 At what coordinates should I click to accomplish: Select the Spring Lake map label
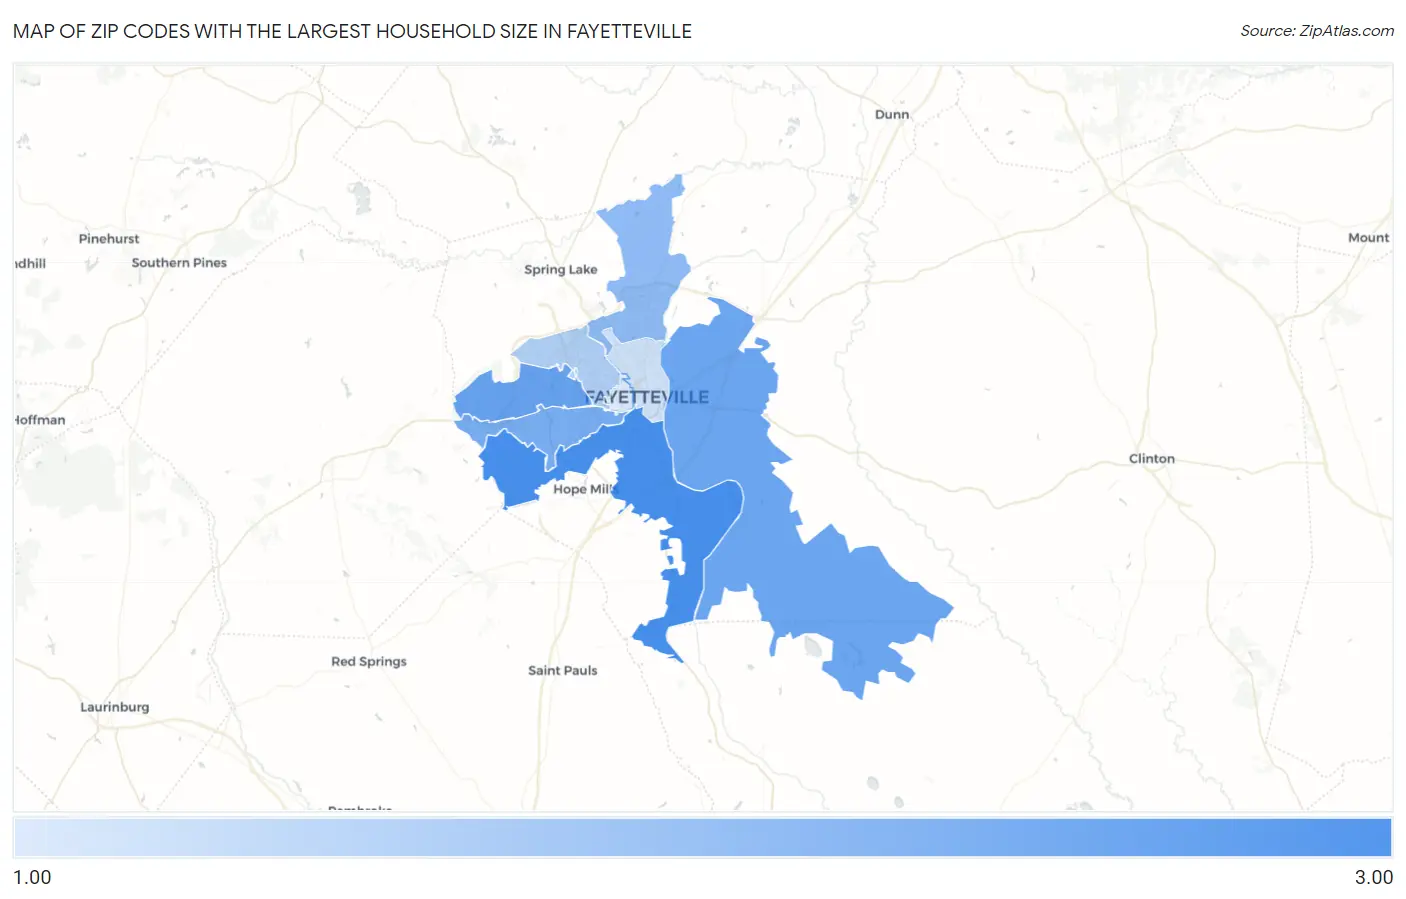coord(560,269)
